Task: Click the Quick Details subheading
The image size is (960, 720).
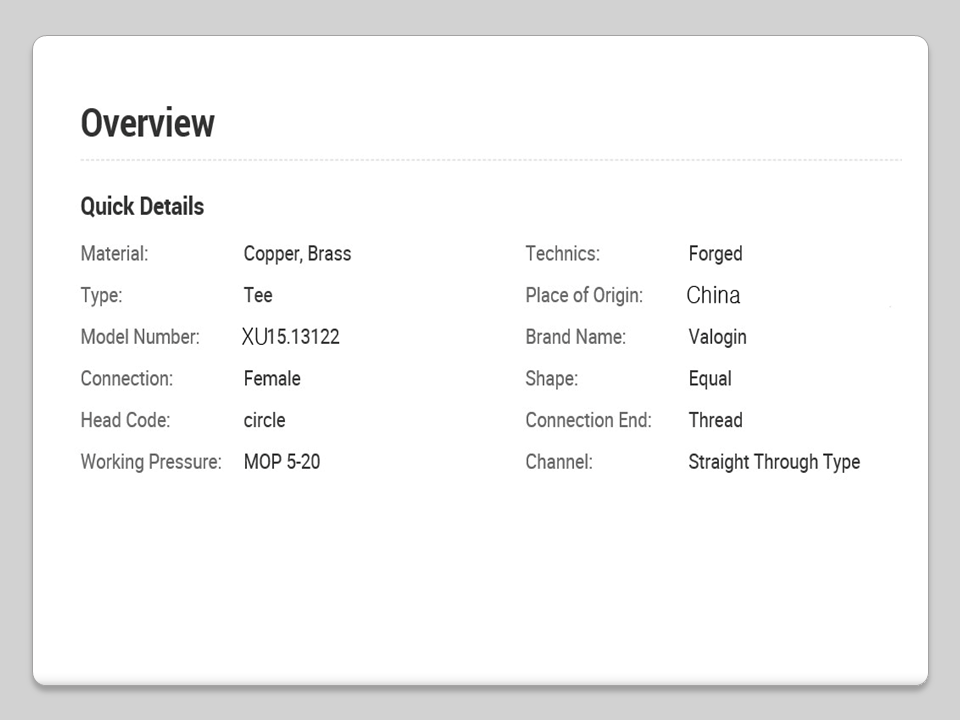Action: [x=142, y=207]
